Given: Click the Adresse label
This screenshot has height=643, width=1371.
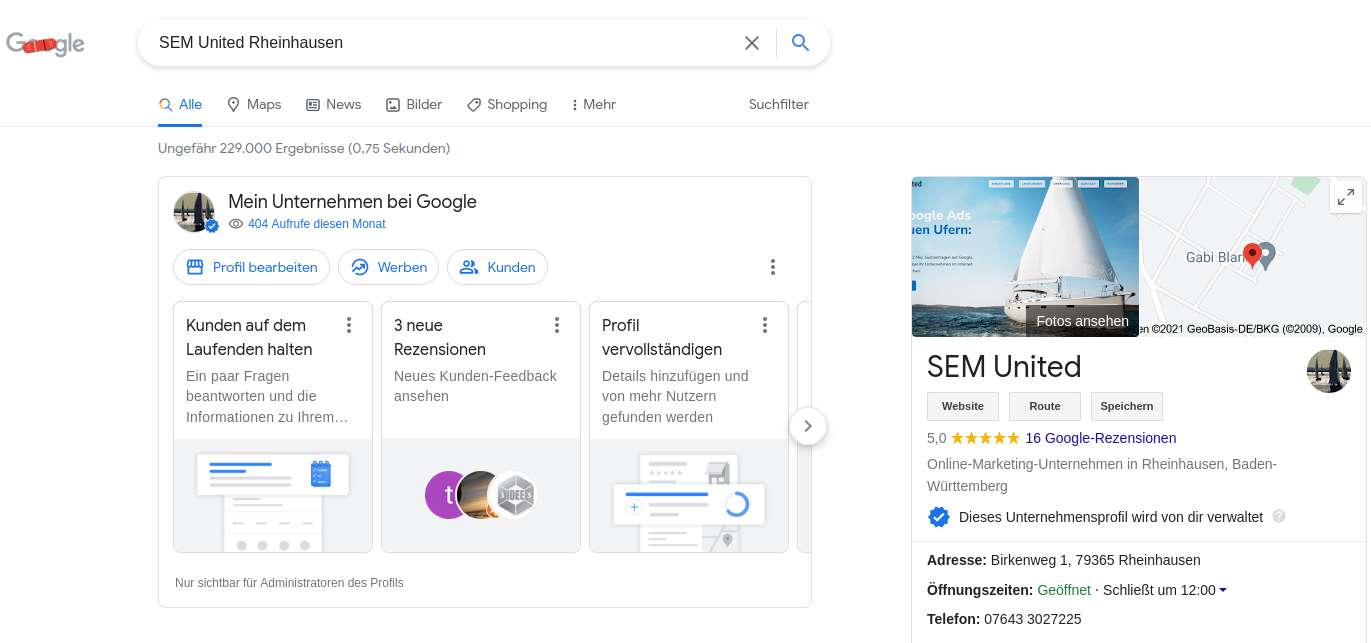Looking at the screenshot, I should [957, 560].
